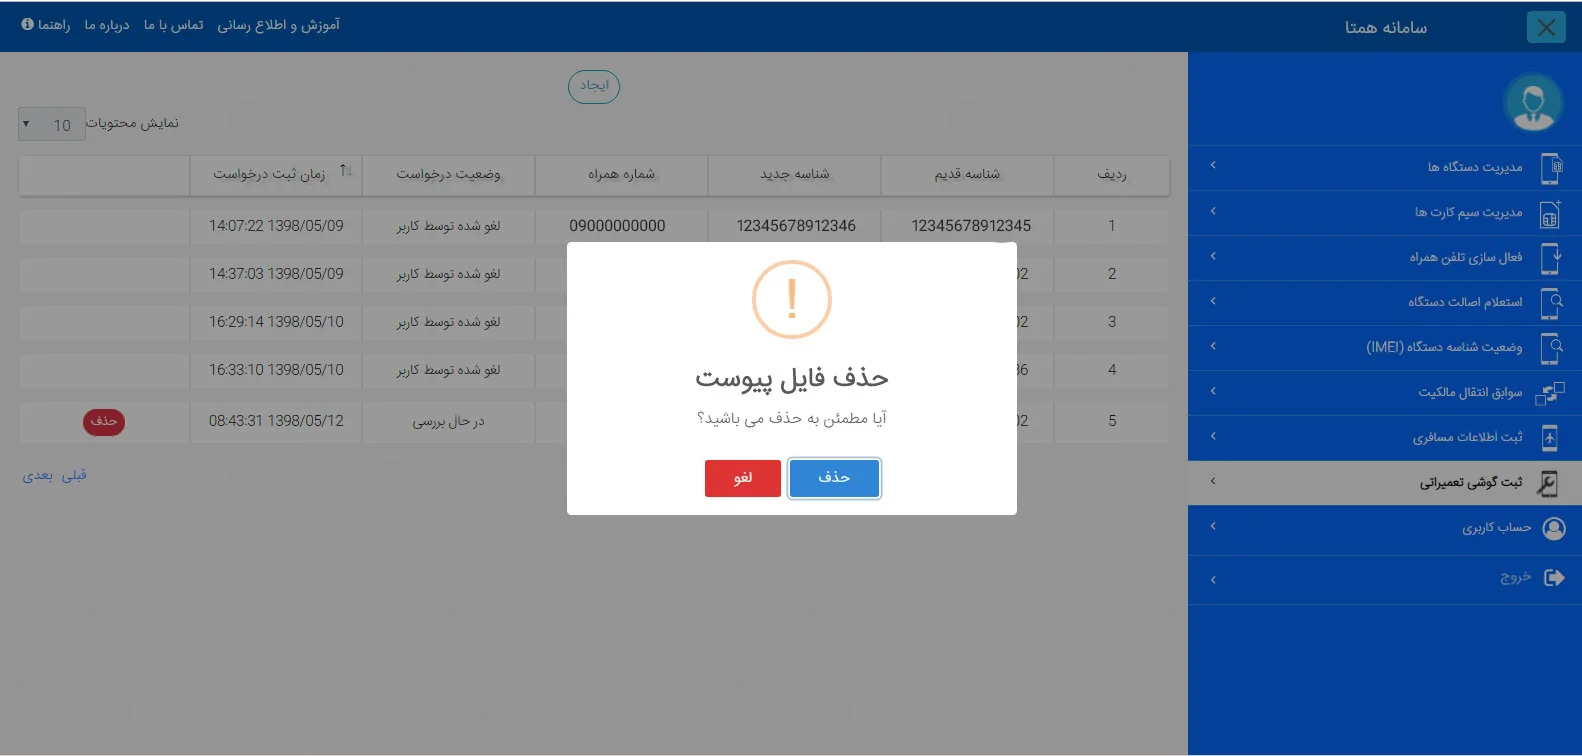Click the وضعیت شناسه دستگاه IMEI icon
Screen dimensions: 1582x756
pyautogui.click(x=1551, y=348)
